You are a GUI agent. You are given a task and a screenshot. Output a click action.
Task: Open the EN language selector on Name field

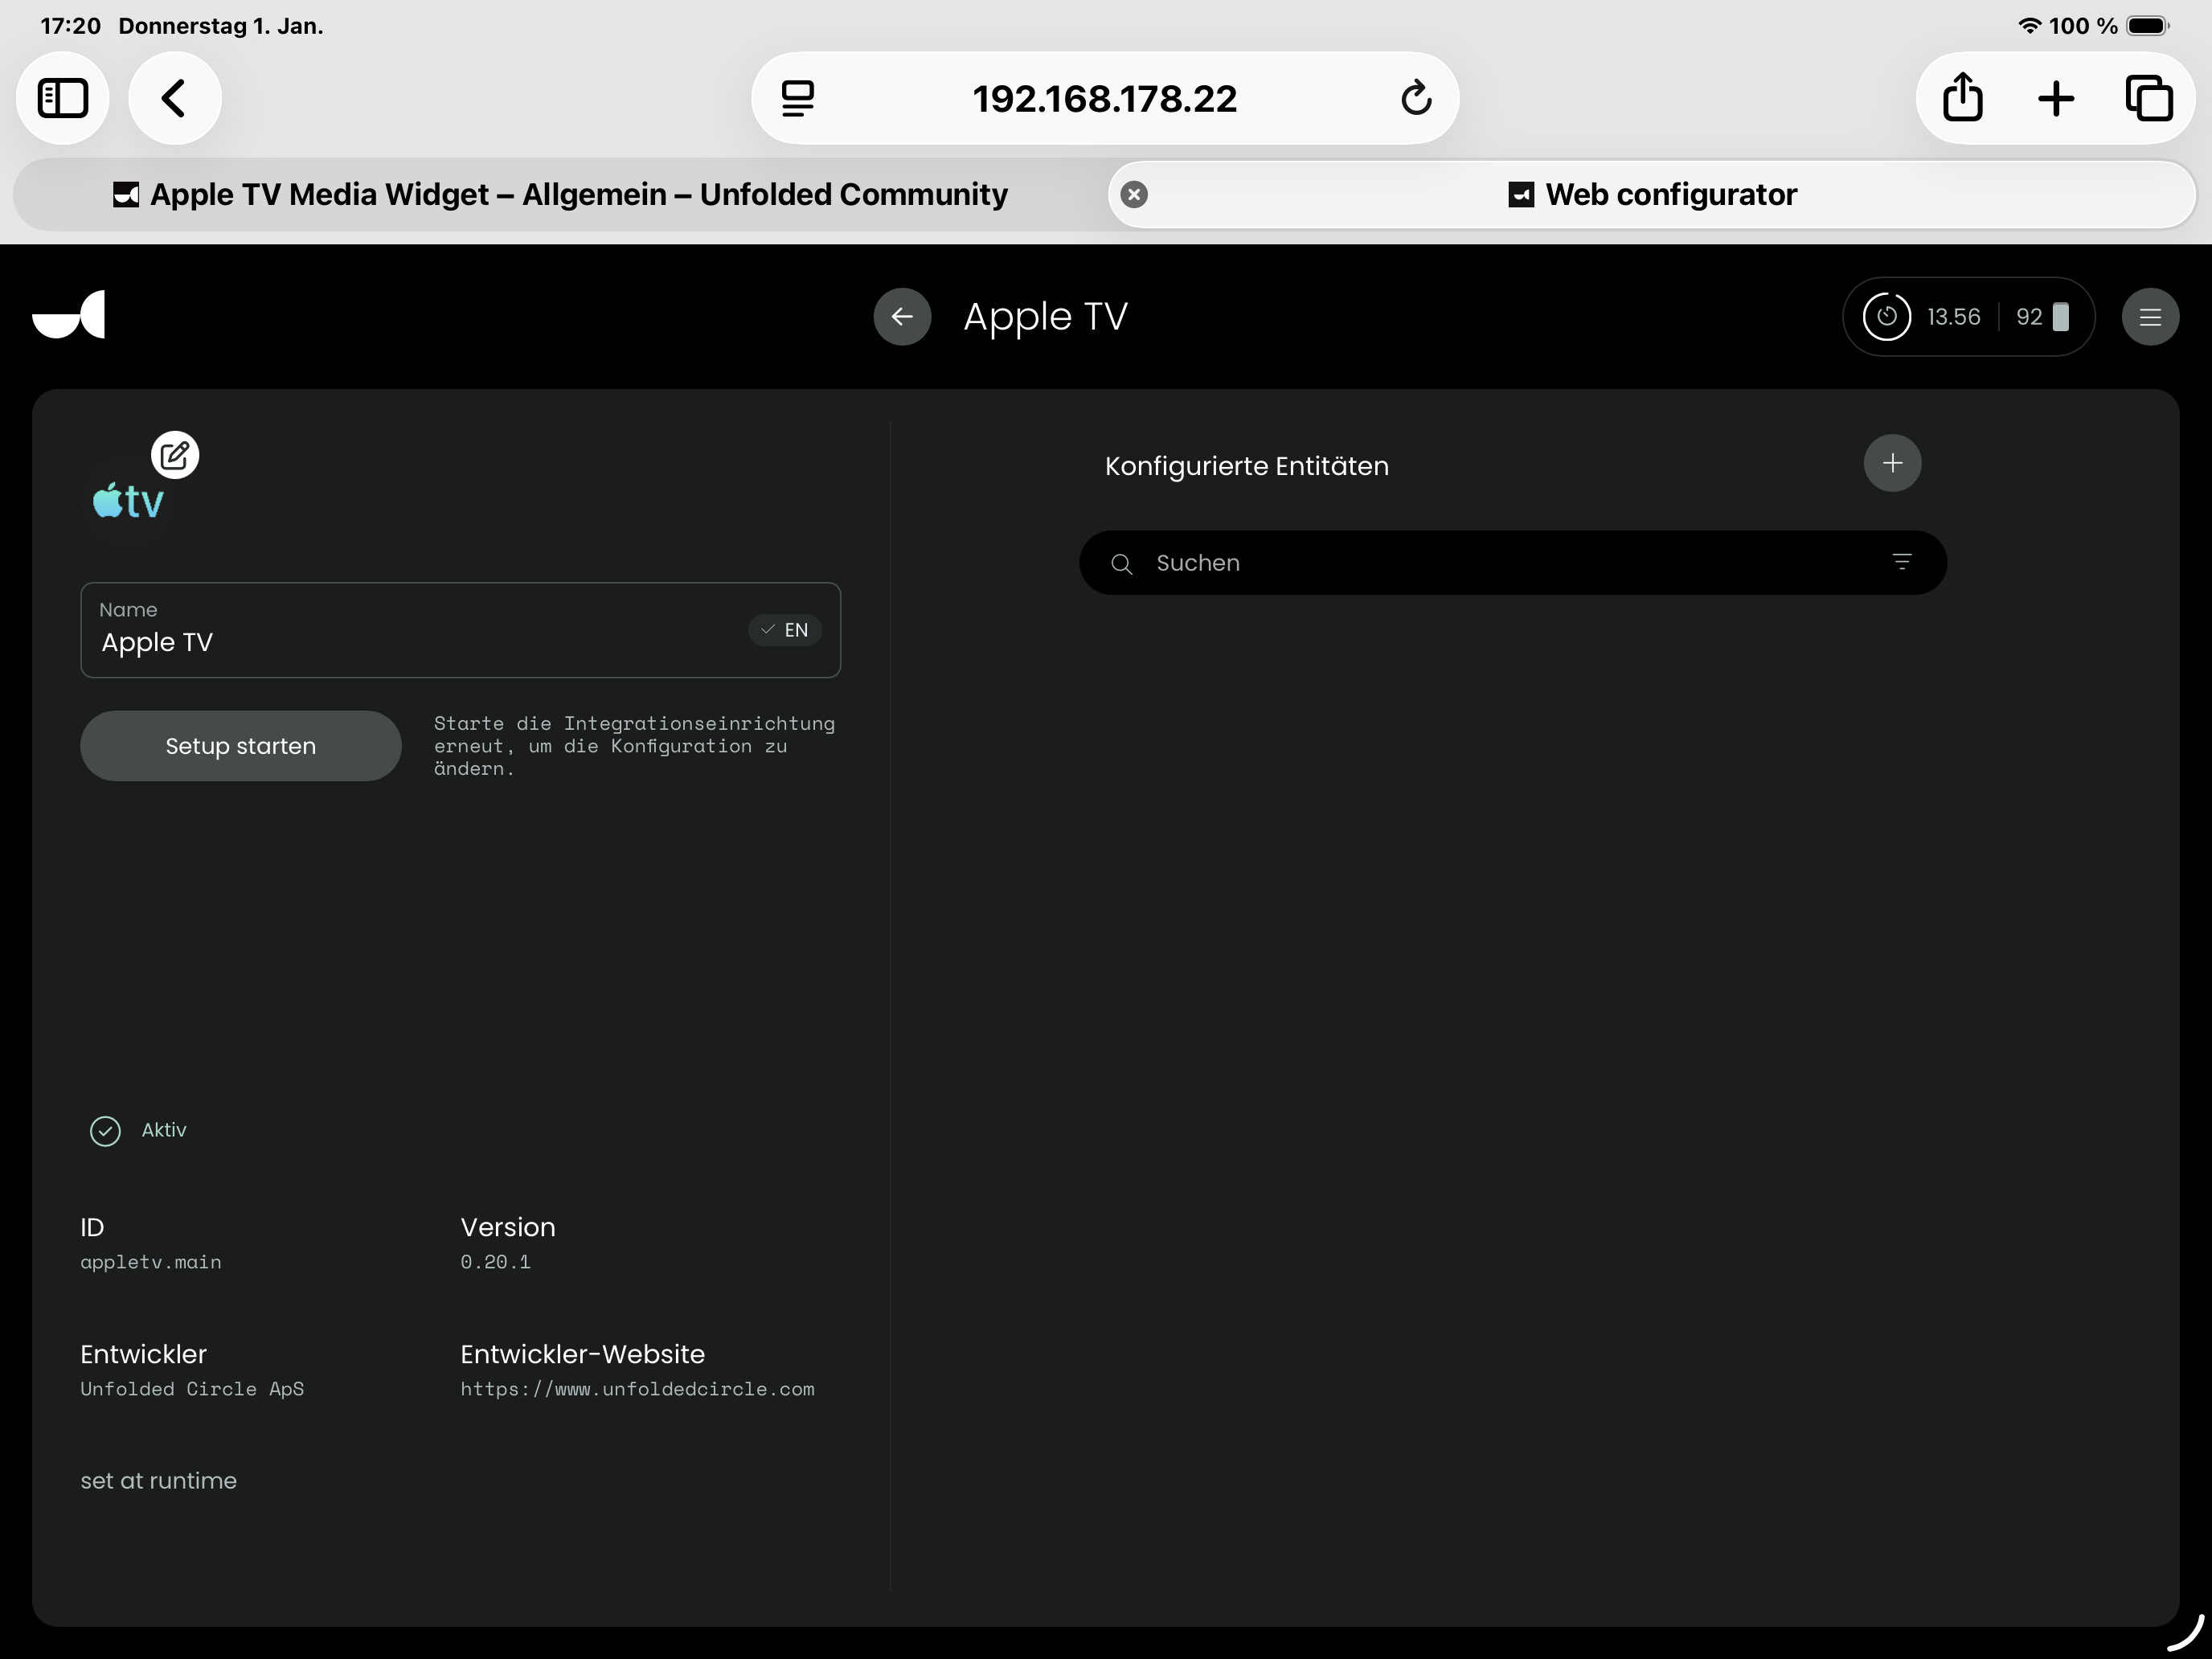point(785,630)
